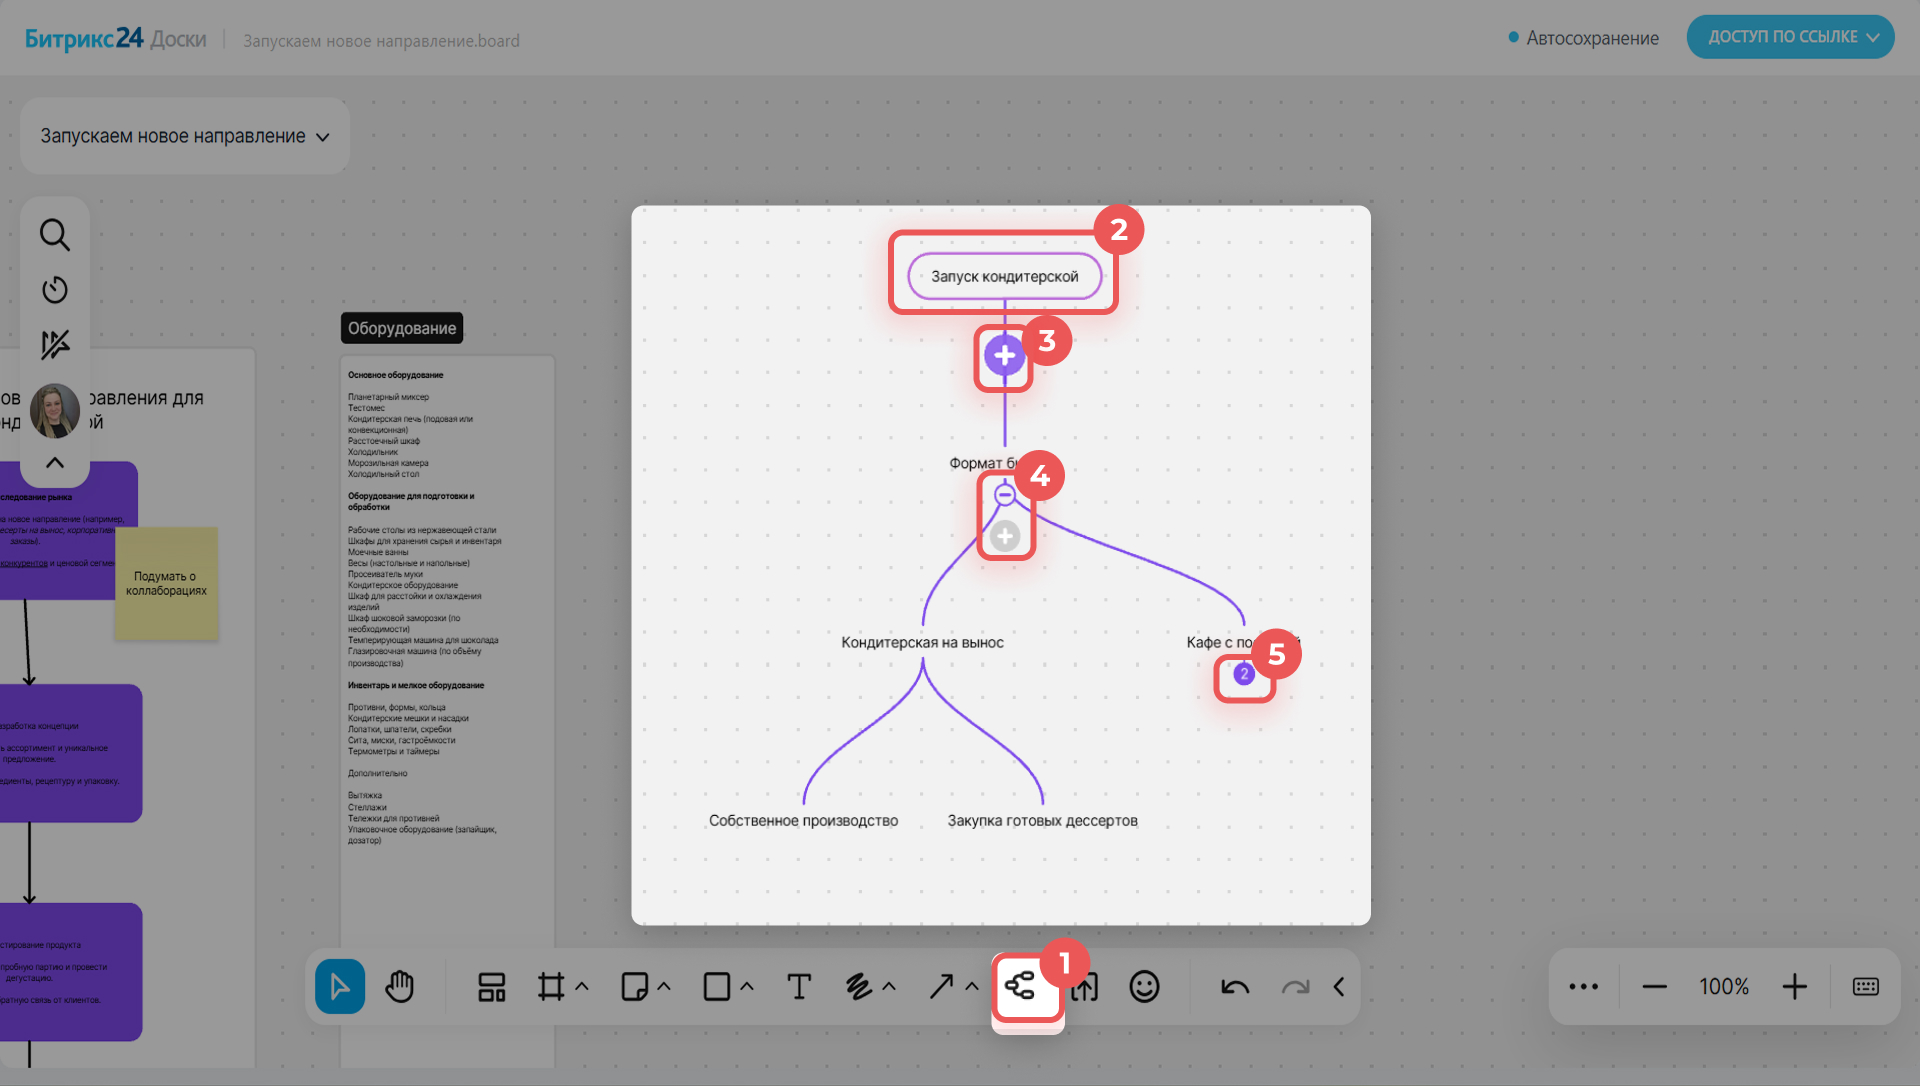Select the Text tool
The image size is (1920, 1086).
pyautogui.click(x=799, y=987)
